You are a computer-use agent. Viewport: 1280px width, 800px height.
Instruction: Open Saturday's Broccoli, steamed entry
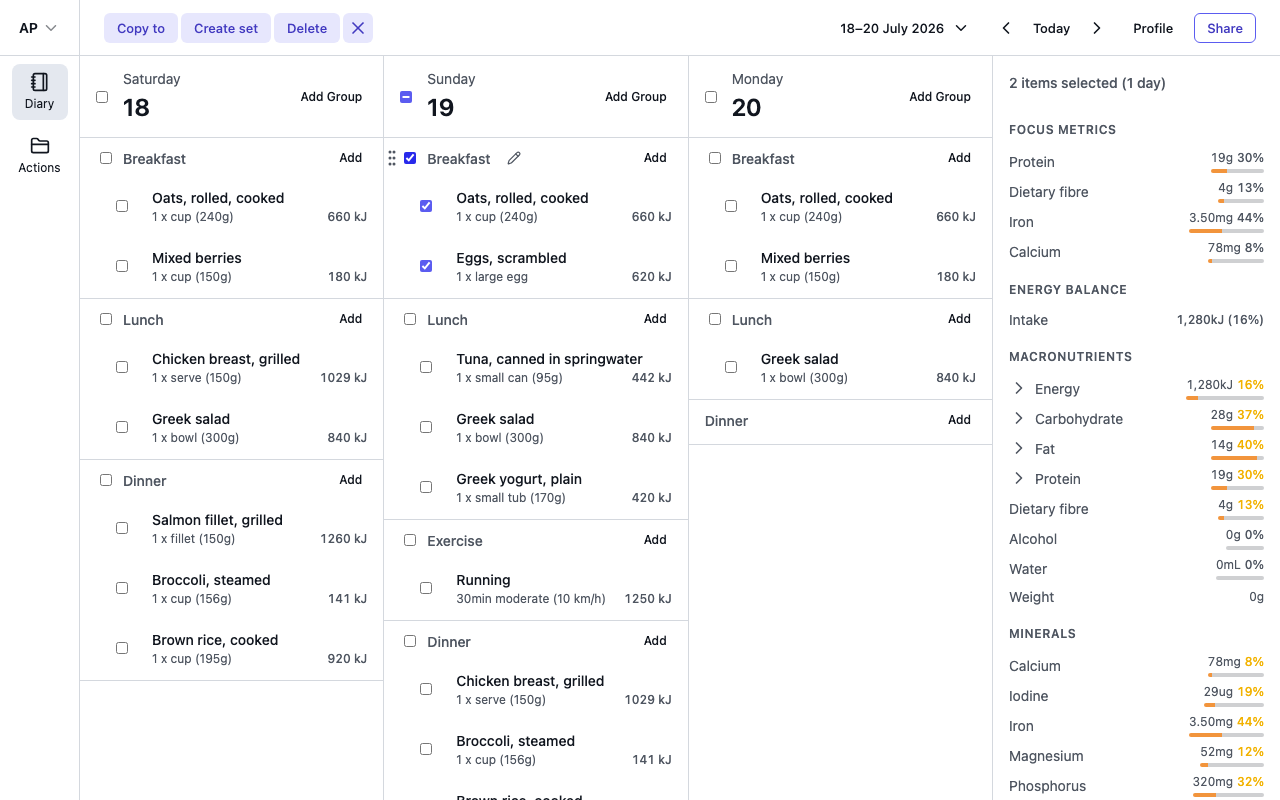tap(231, 588)
